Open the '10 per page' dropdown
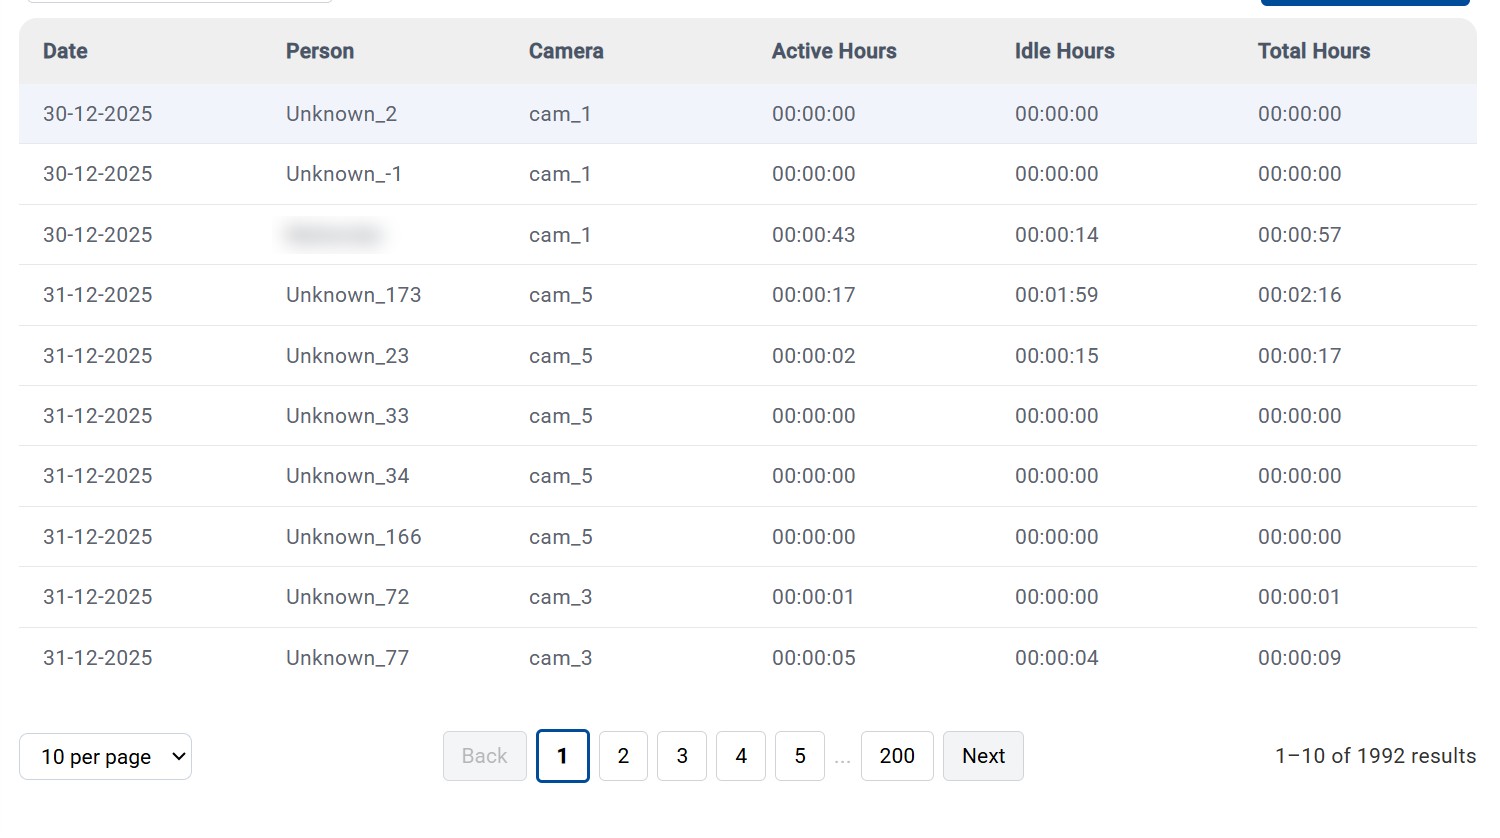This screenshot has height=838, width=1500. click(105, 757)
